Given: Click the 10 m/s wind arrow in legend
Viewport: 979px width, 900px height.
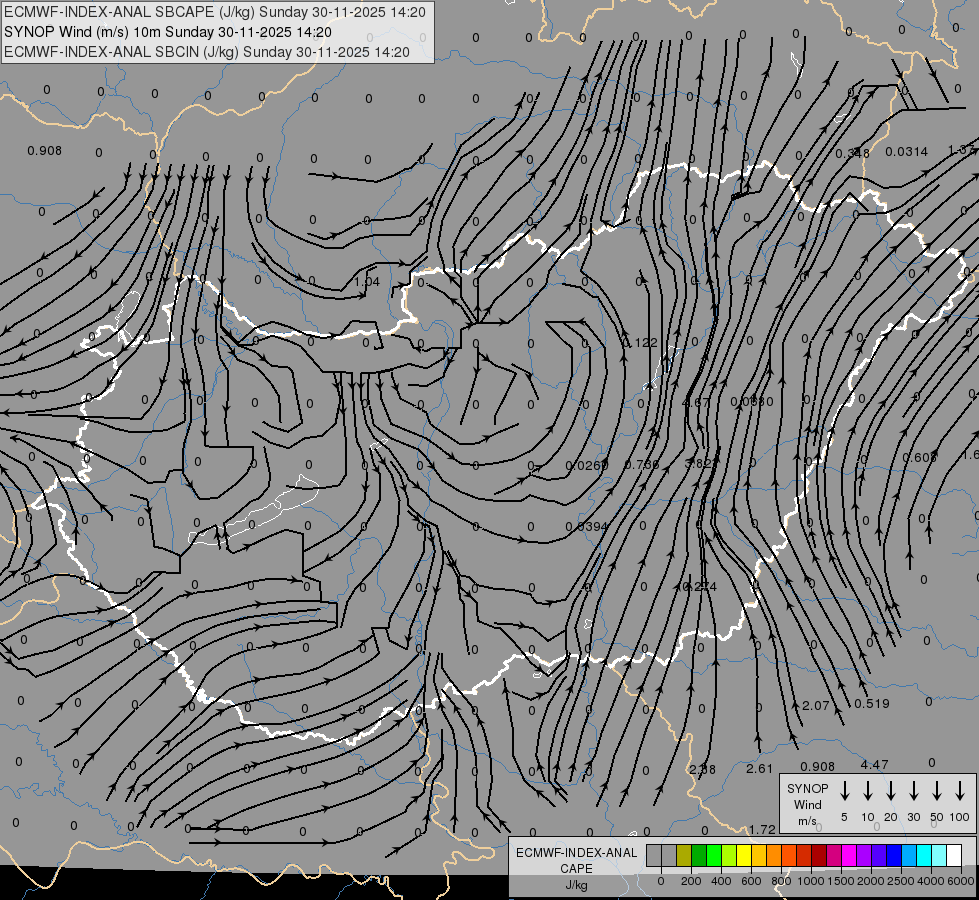Looking at the screenshot, I should tap(868, 791).
